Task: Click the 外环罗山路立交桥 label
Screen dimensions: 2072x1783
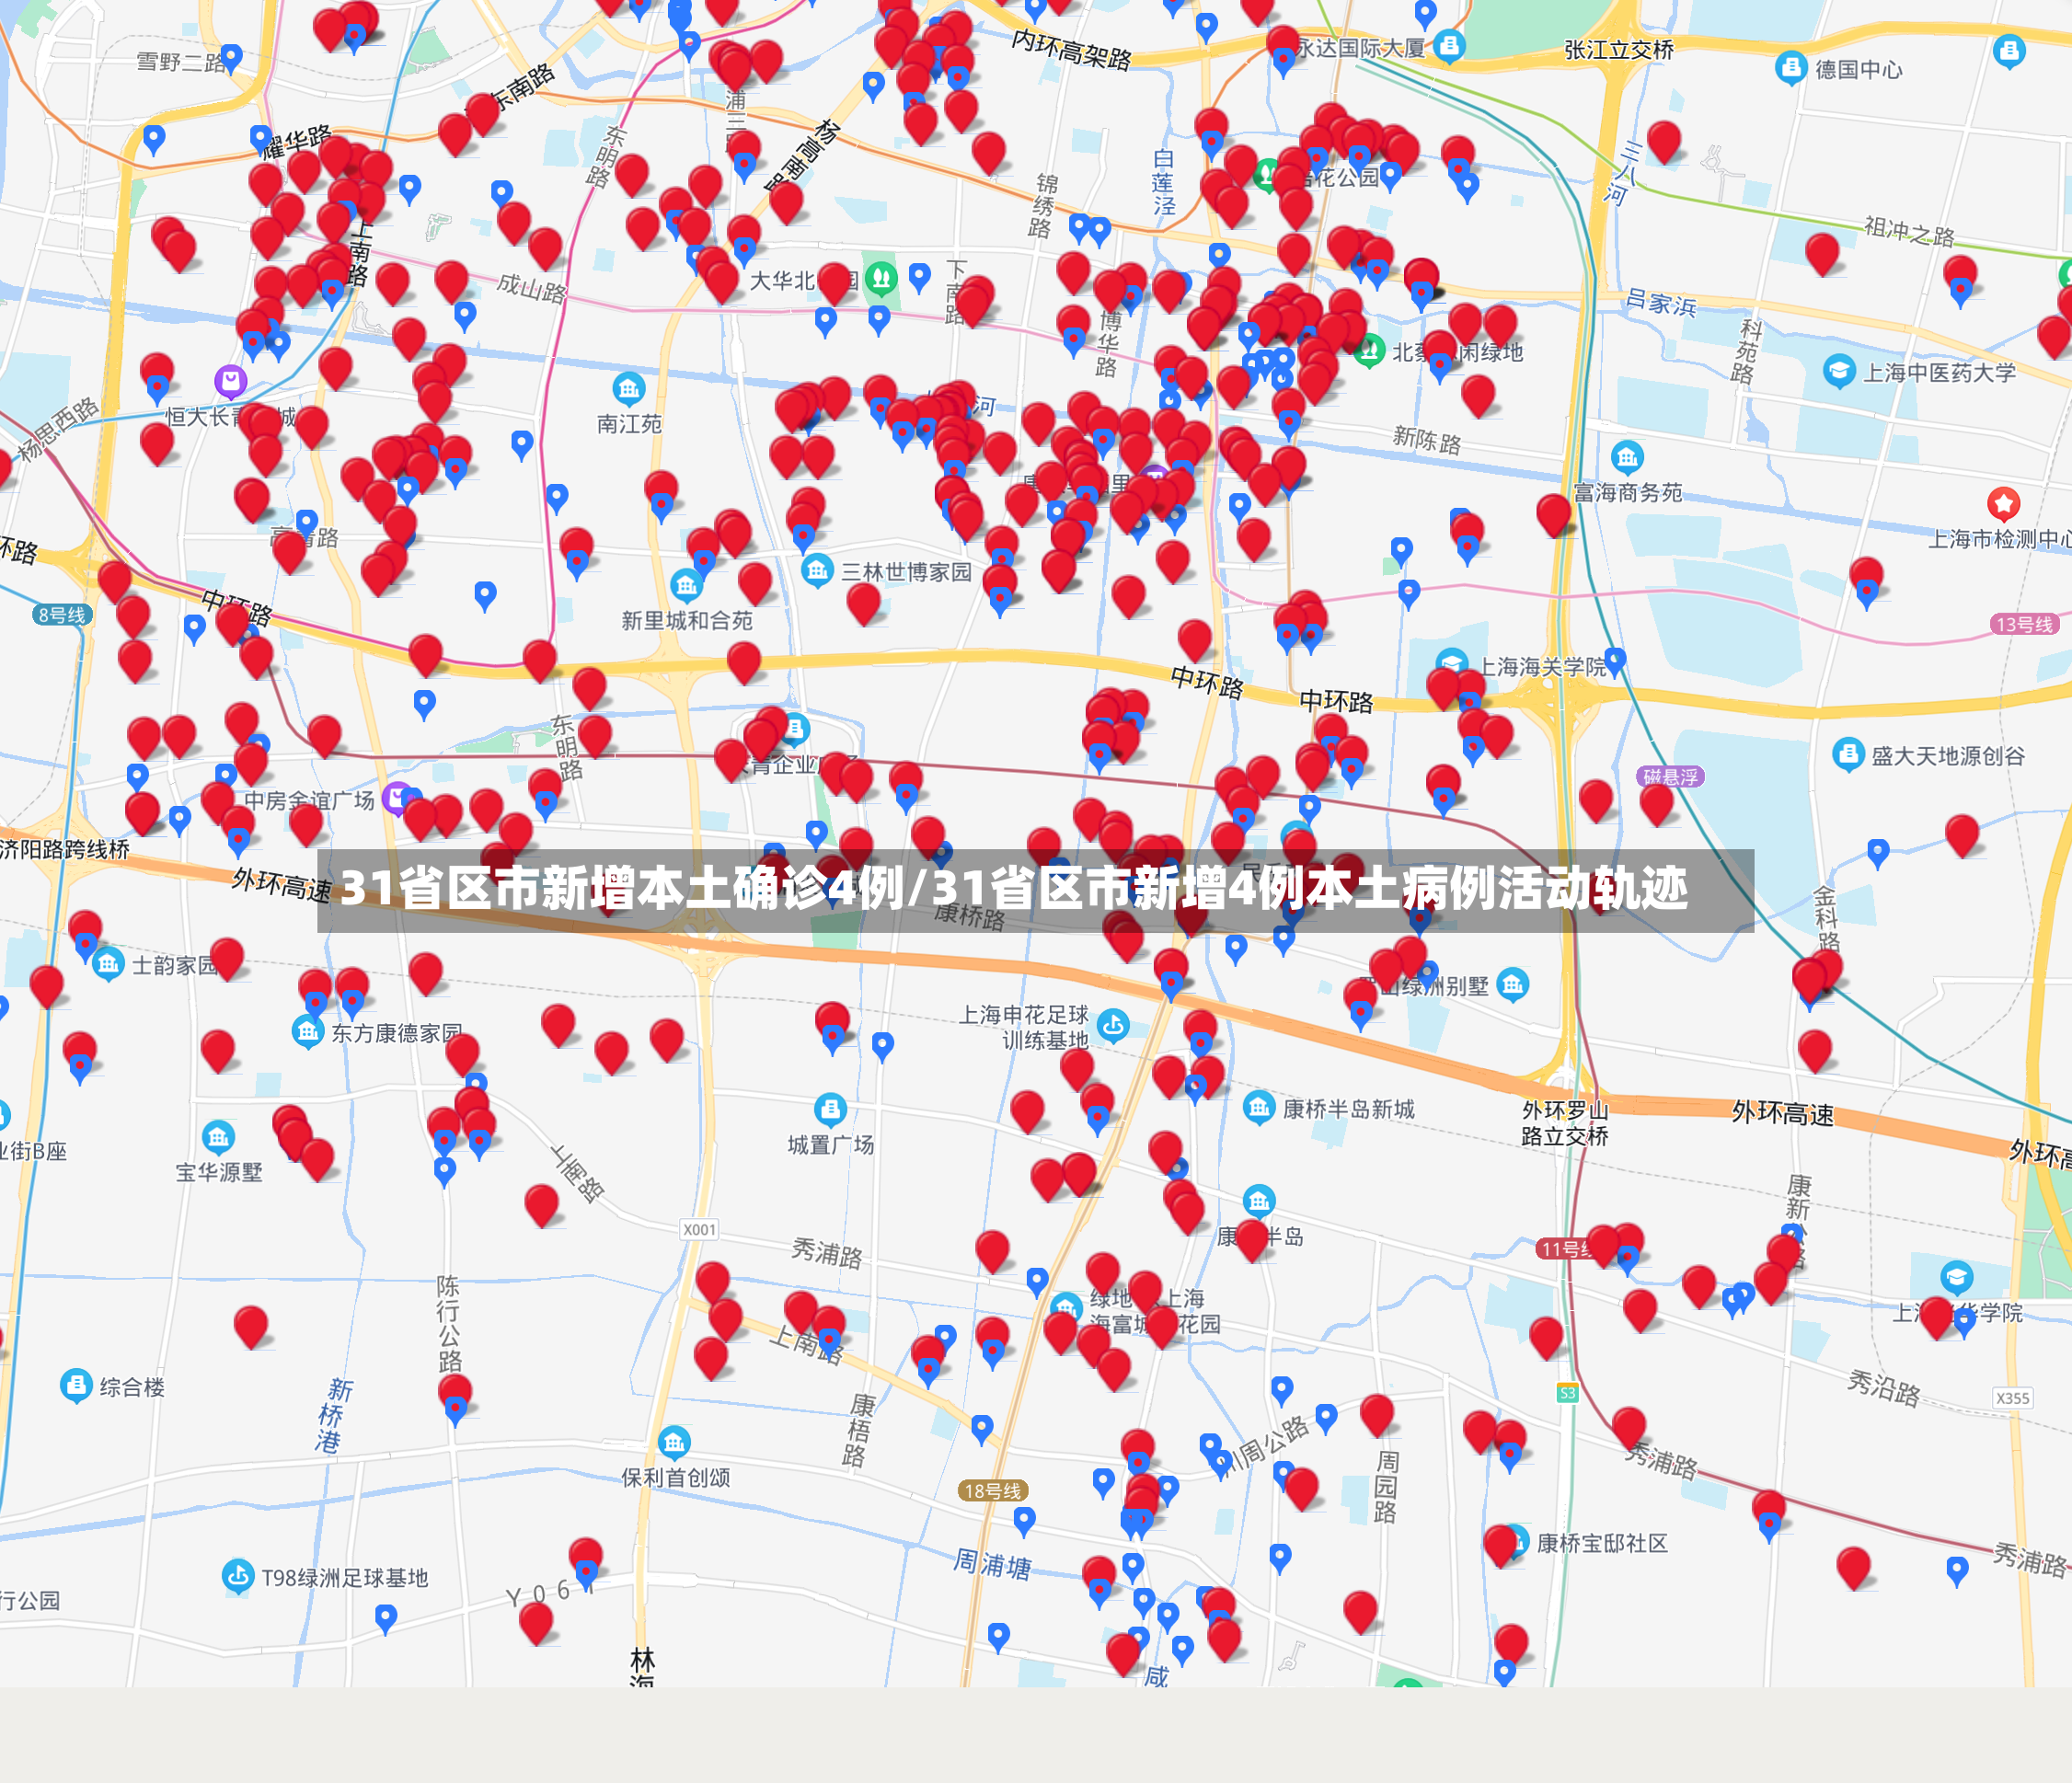Action: tap(1565, 1123)
